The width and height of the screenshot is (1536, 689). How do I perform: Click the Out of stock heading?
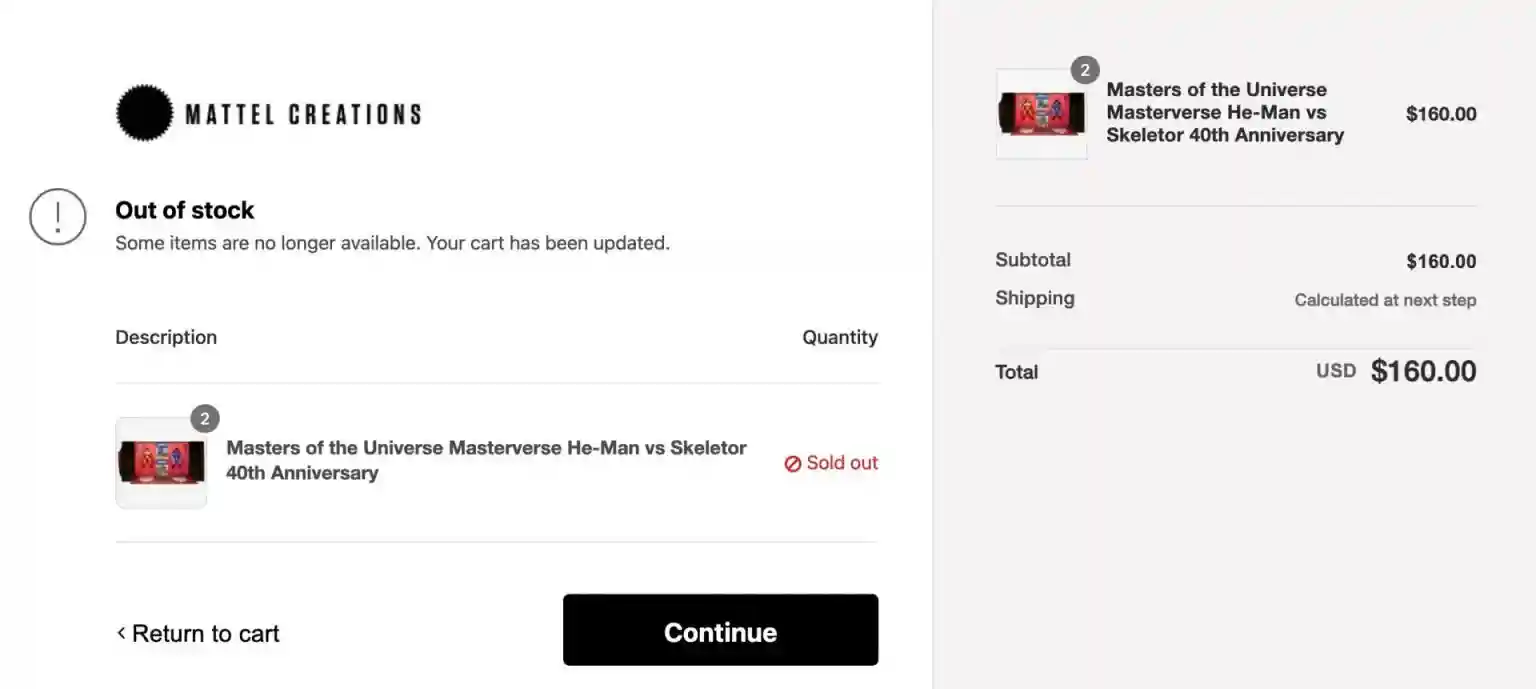[185, 210]
